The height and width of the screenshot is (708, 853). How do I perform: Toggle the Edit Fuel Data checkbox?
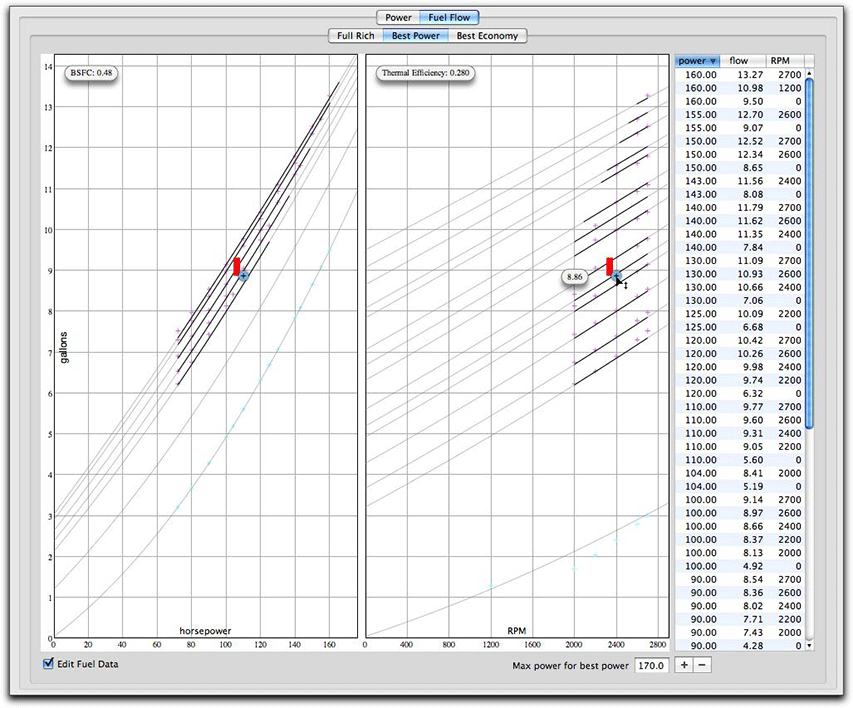(49, 664)
